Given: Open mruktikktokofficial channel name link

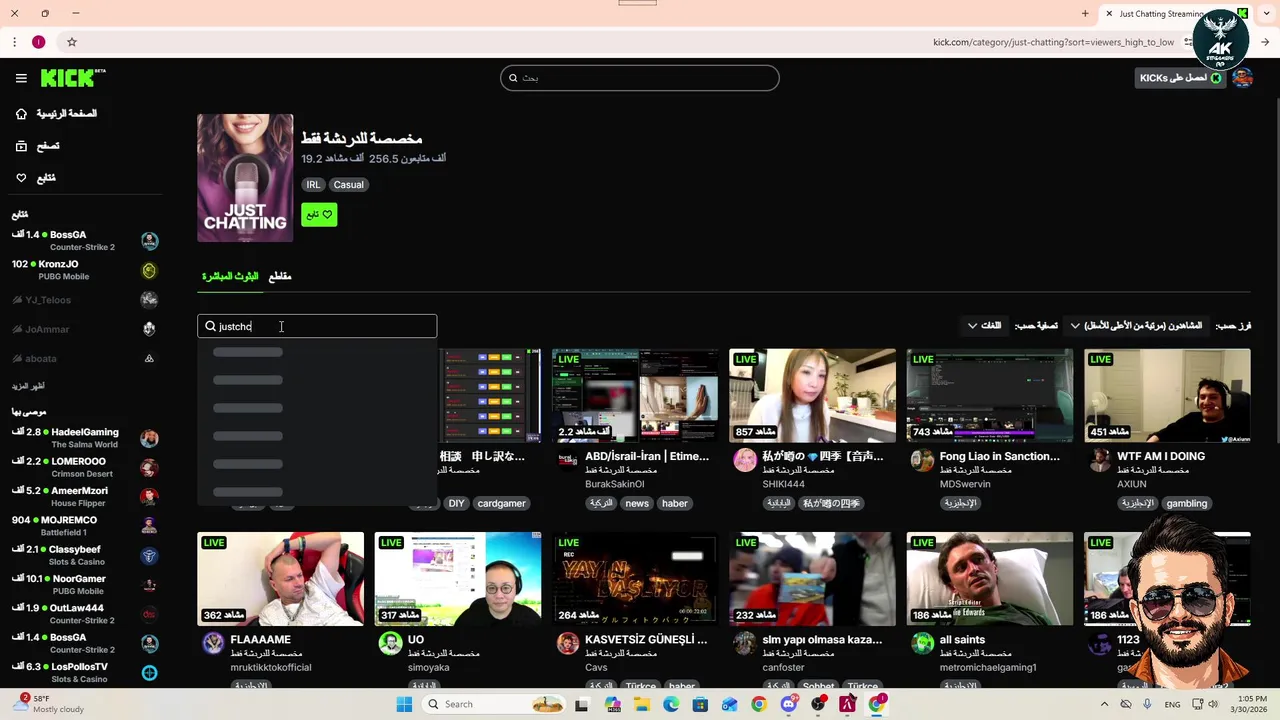Looking at the screenshot, I should [271, 668].
